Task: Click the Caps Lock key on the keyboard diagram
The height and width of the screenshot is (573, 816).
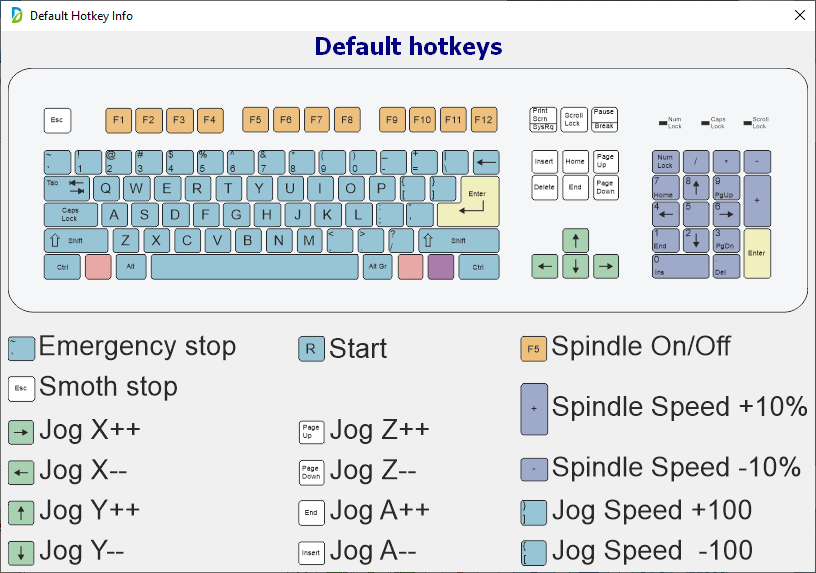Action: (x=71, y=214)
